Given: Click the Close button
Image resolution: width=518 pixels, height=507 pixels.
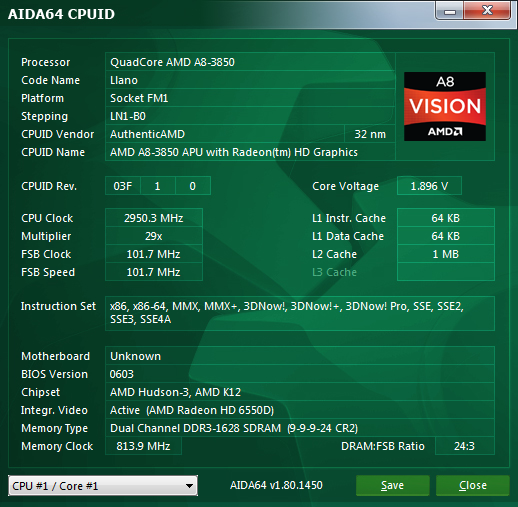Looking at the screenshot, I should [473, 485].
